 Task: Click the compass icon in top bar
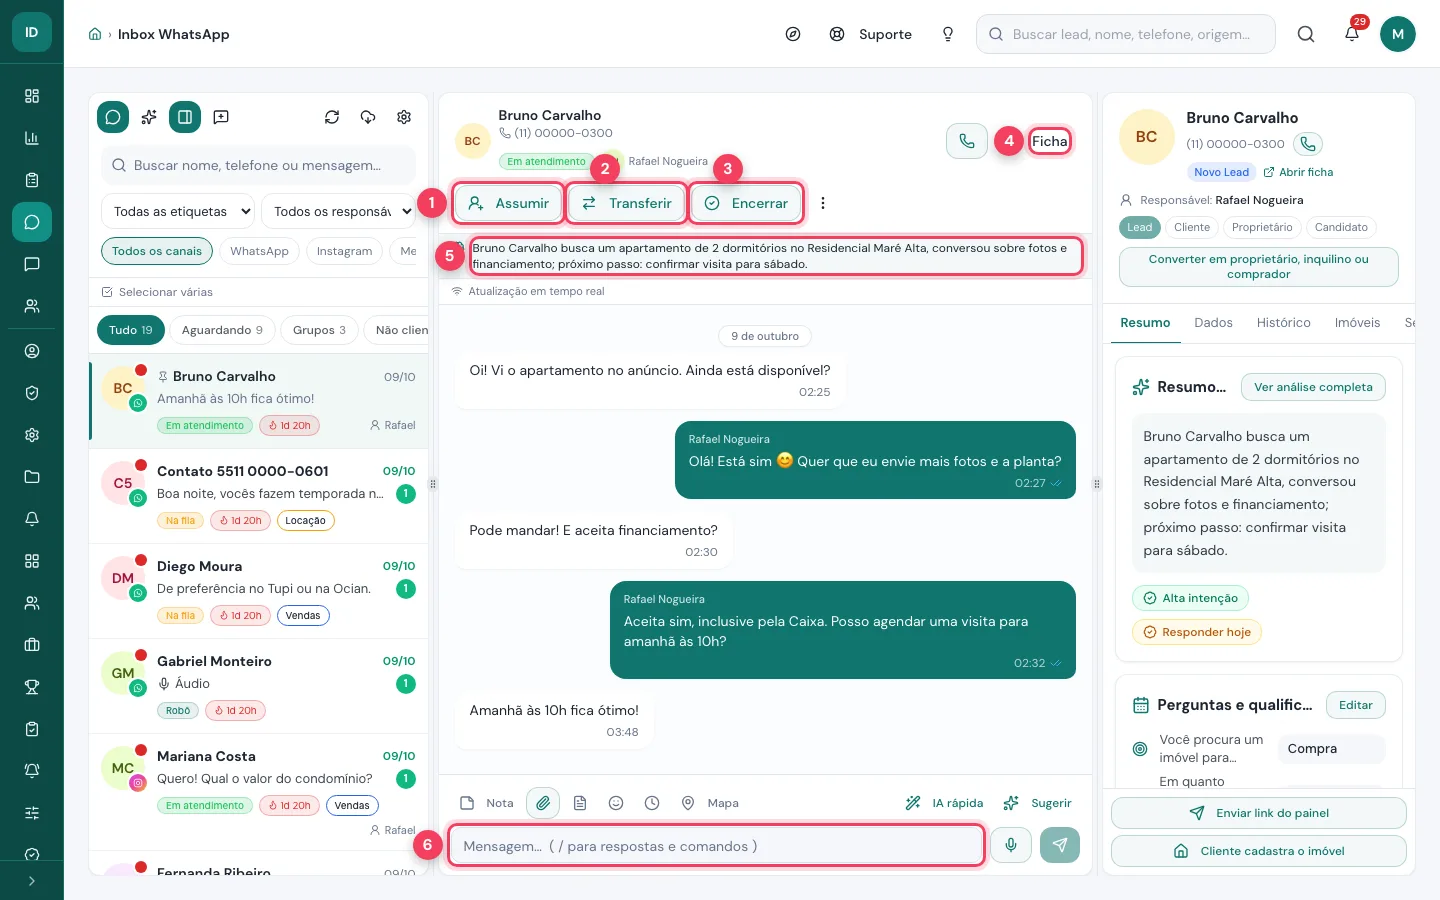click(x=793, y=34)
